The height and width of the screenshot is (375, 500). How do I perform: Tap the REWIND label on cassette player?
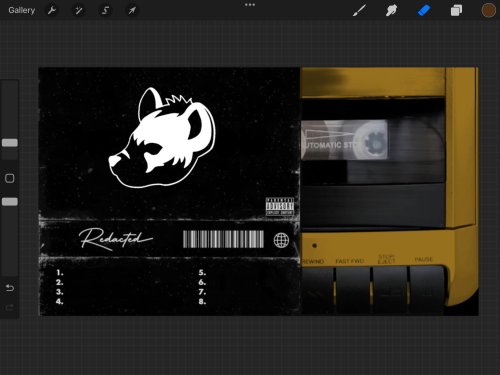(x=313, y=261)
